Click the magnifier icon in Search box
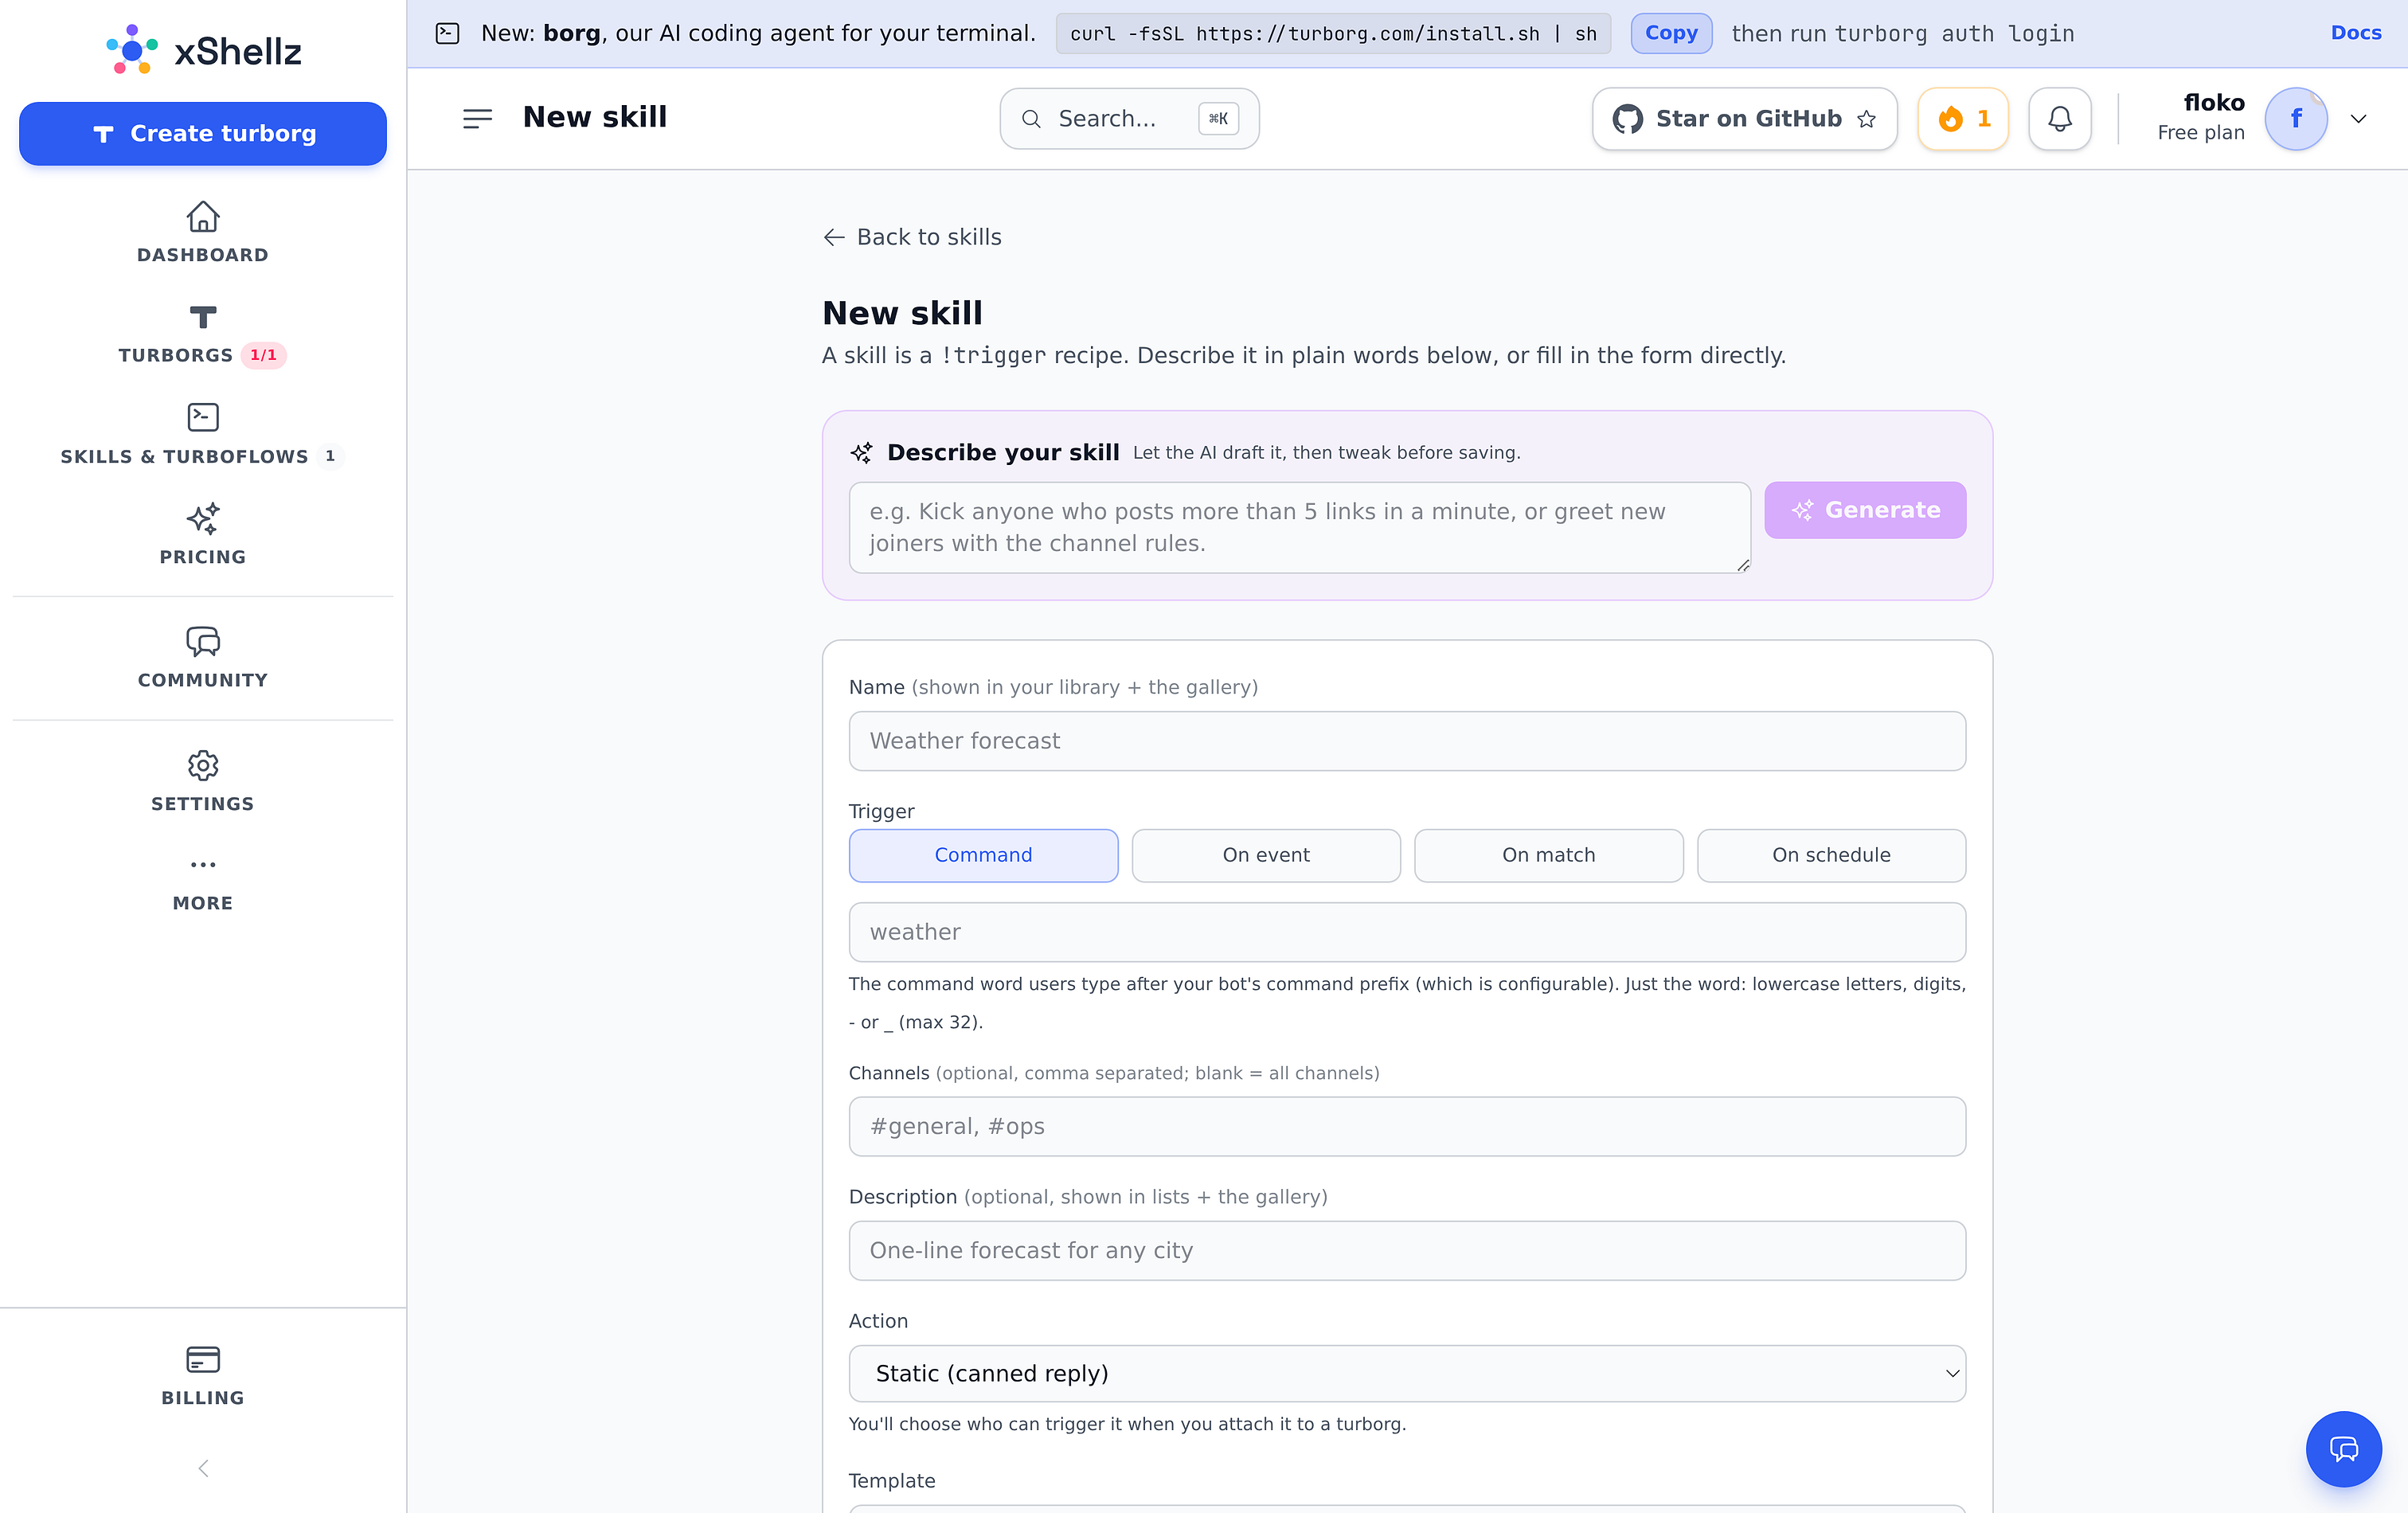 (x=1031, y=119)
